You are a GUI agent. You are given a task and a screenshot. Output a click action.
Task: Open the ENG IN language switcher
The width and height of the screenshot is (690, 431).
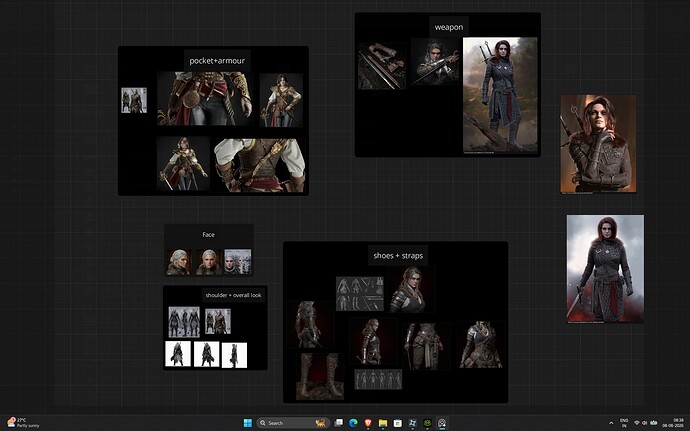(x=624, y=423)
